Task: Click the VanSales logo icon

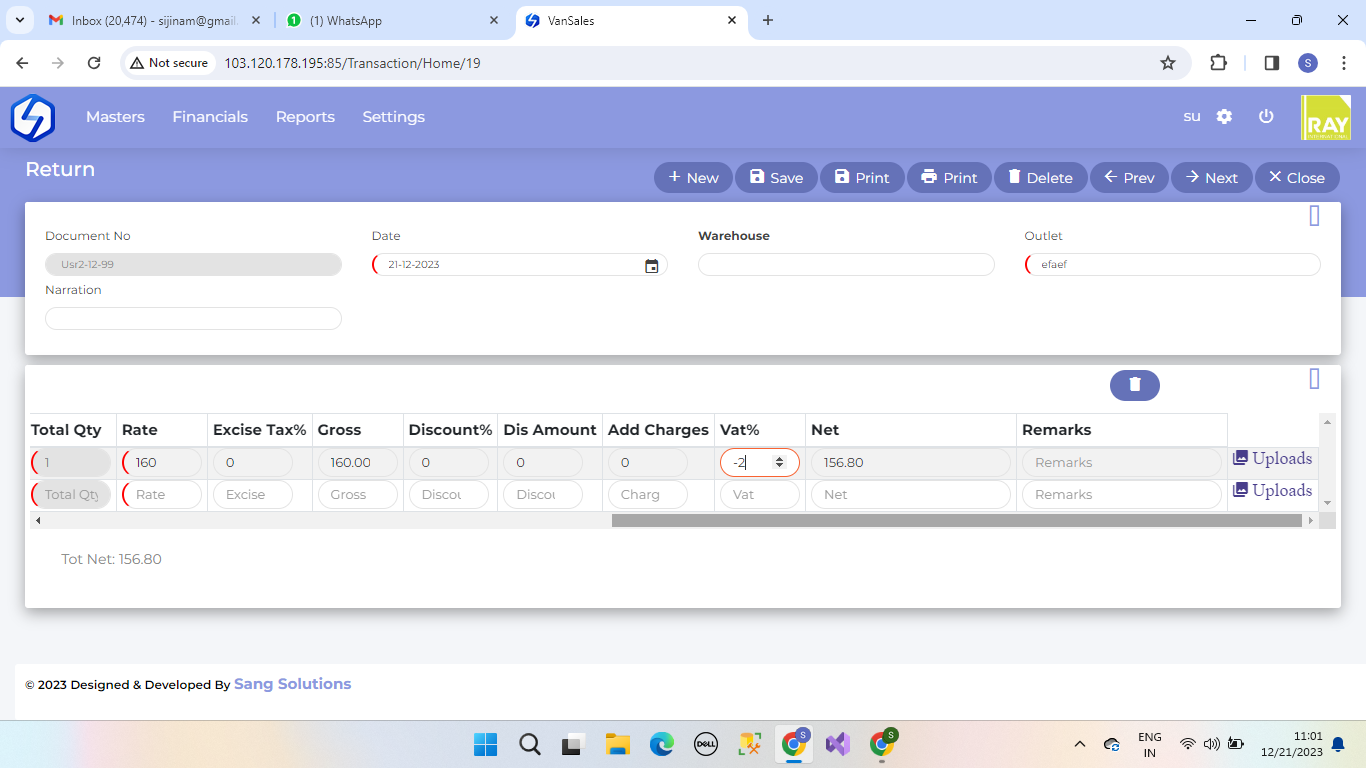Action: click(x=32, y=117)
